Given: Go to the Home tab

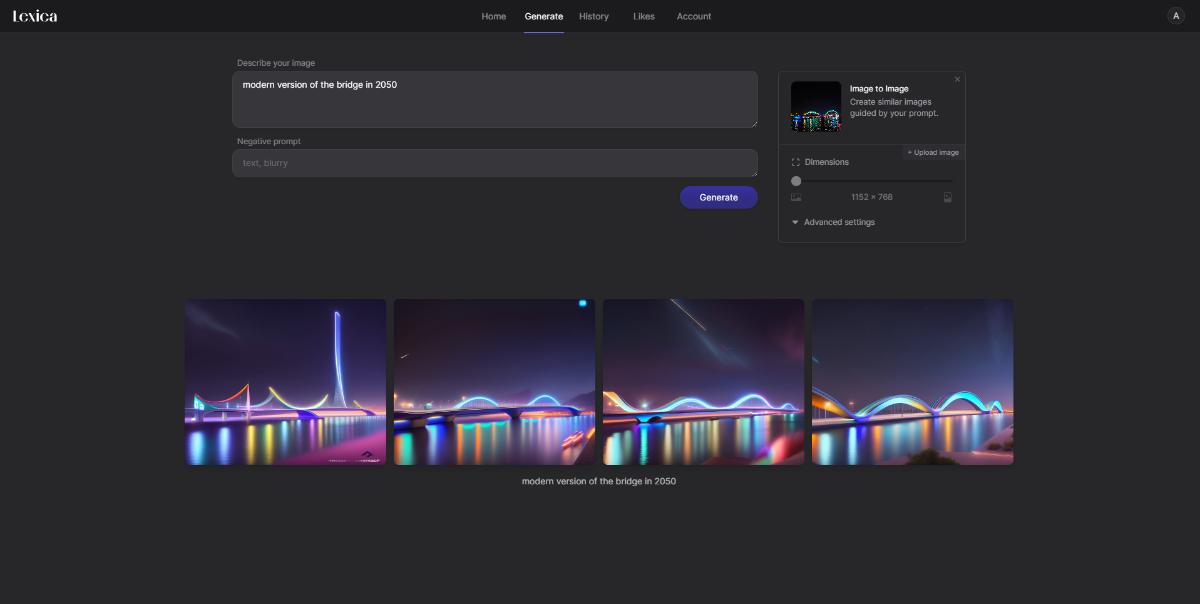Looking at the screenshot, I should click(494, 16).
